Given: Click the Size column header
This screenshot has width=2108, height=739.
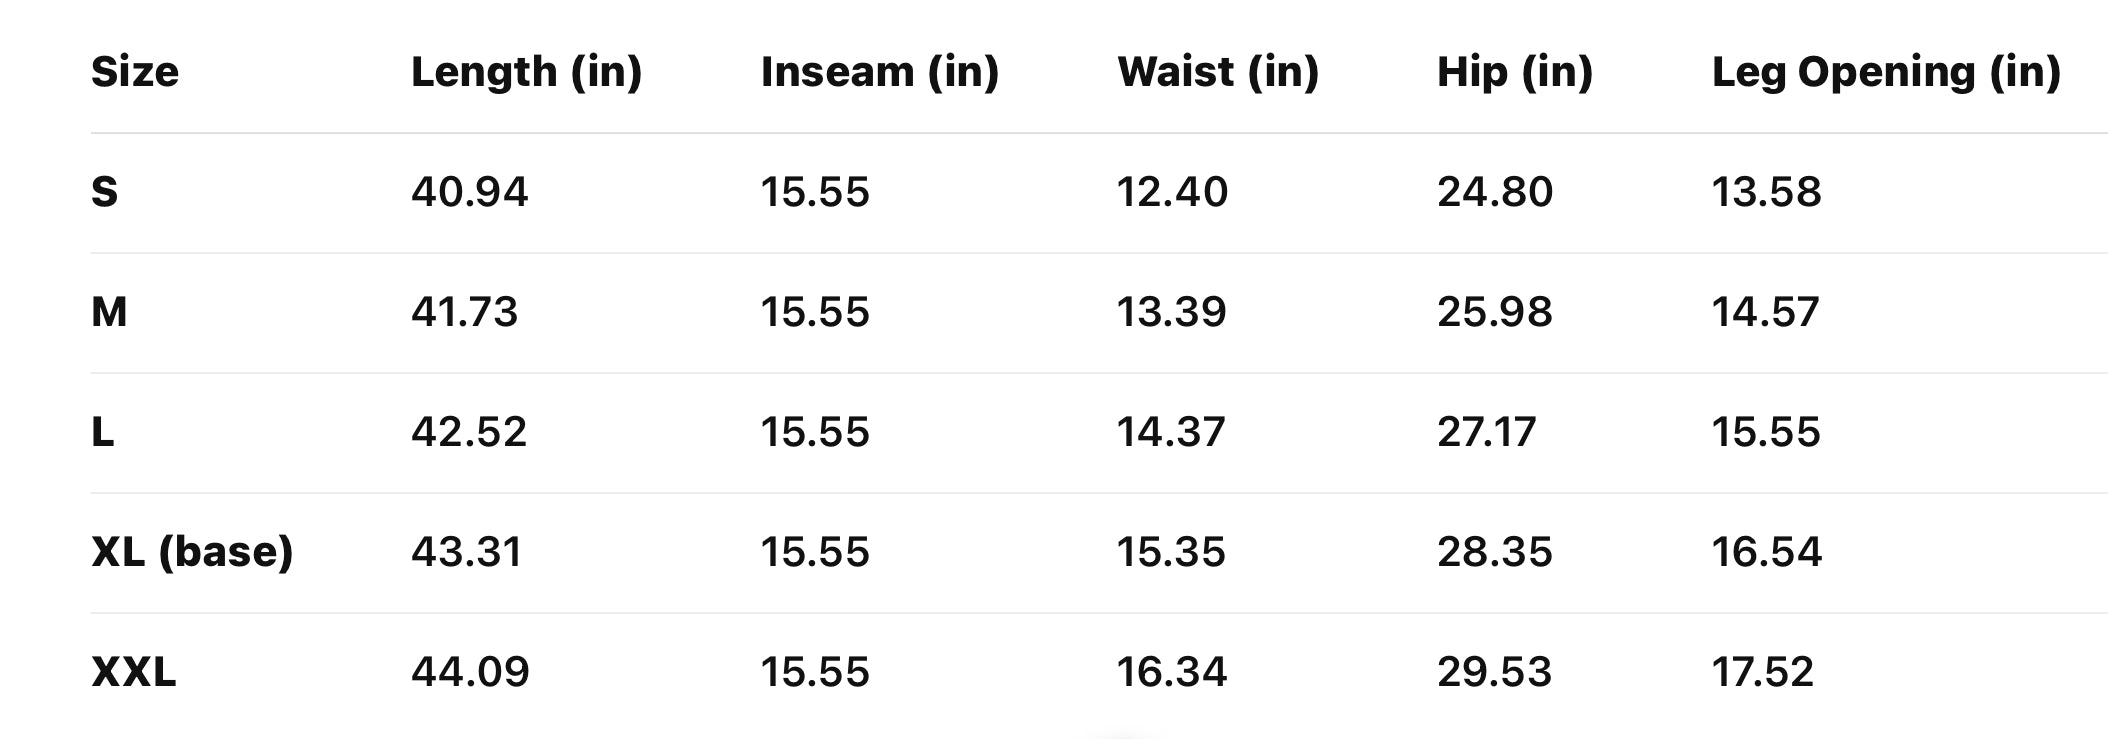Looking at the screenshot, I should (135, 72).
